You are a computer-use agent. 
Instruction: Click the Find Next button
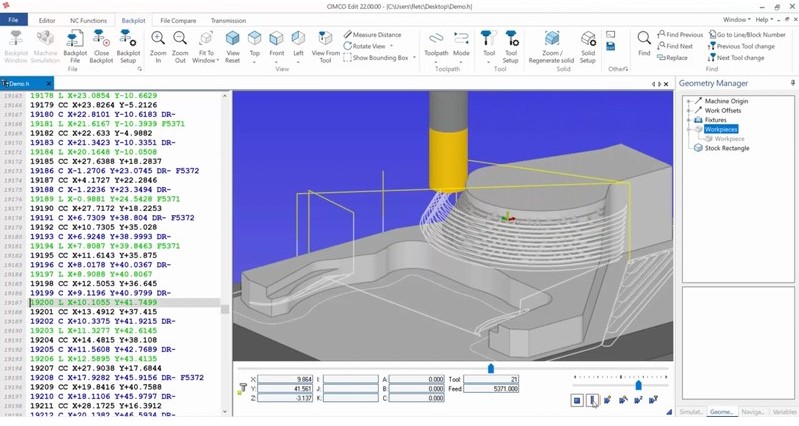click(x=678, y=46)
